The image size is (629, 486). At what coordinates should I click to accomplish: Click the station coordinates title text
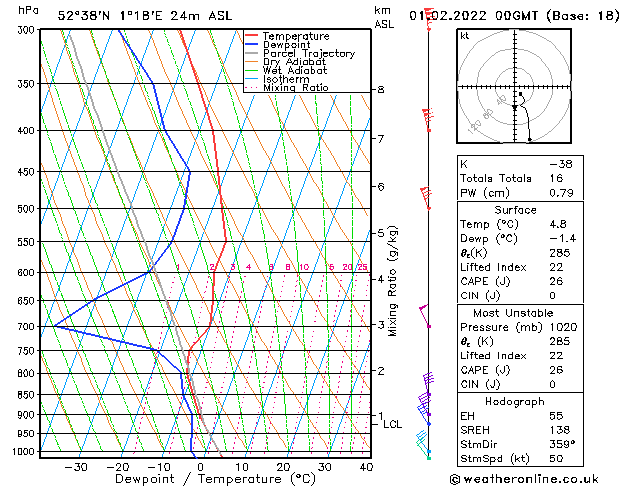point(145,16)
